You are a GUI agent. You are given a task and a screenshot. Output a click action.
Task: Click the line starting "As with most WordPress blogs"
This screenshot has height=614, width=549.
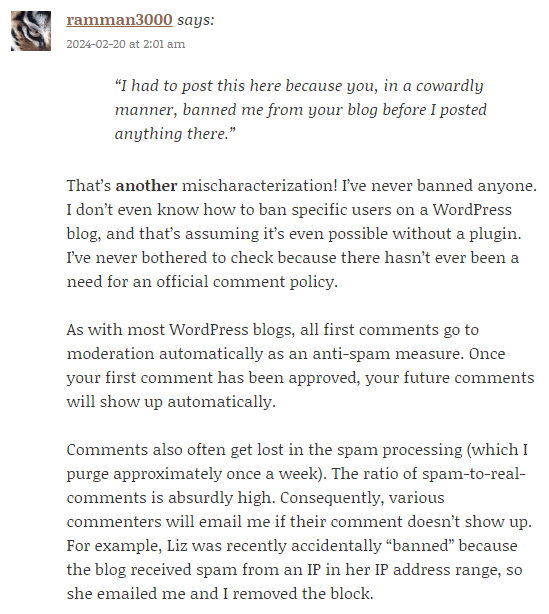[x=273, y=330]
